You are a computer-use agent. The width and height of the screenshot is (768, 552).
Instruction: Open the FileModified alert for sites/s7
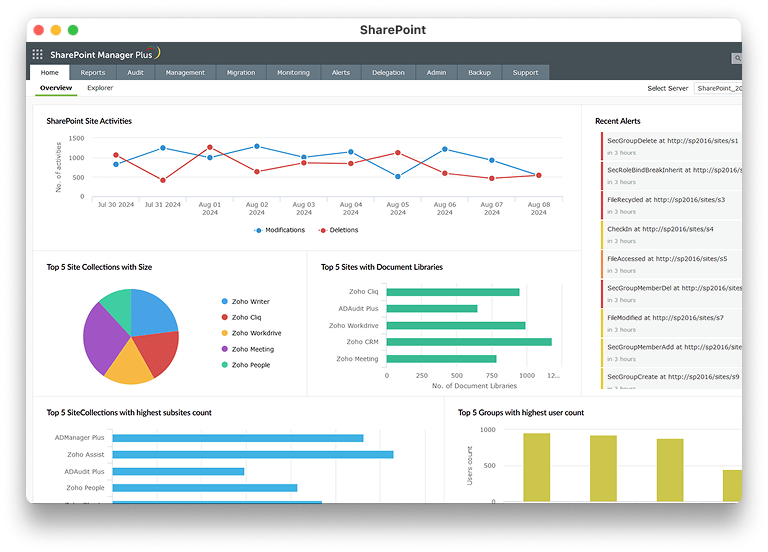[x=672, y=323]
